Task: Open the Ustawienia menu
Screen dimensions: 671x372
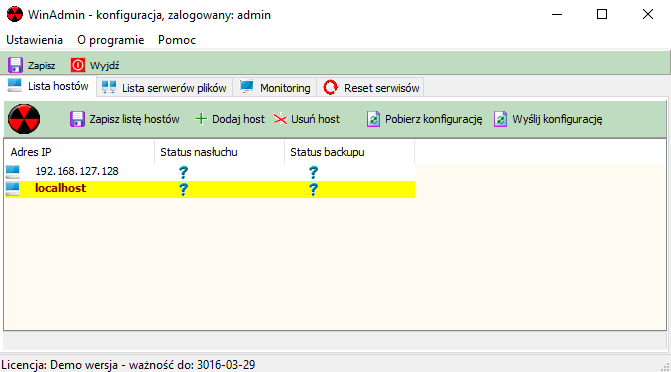Action: point(34,40)
